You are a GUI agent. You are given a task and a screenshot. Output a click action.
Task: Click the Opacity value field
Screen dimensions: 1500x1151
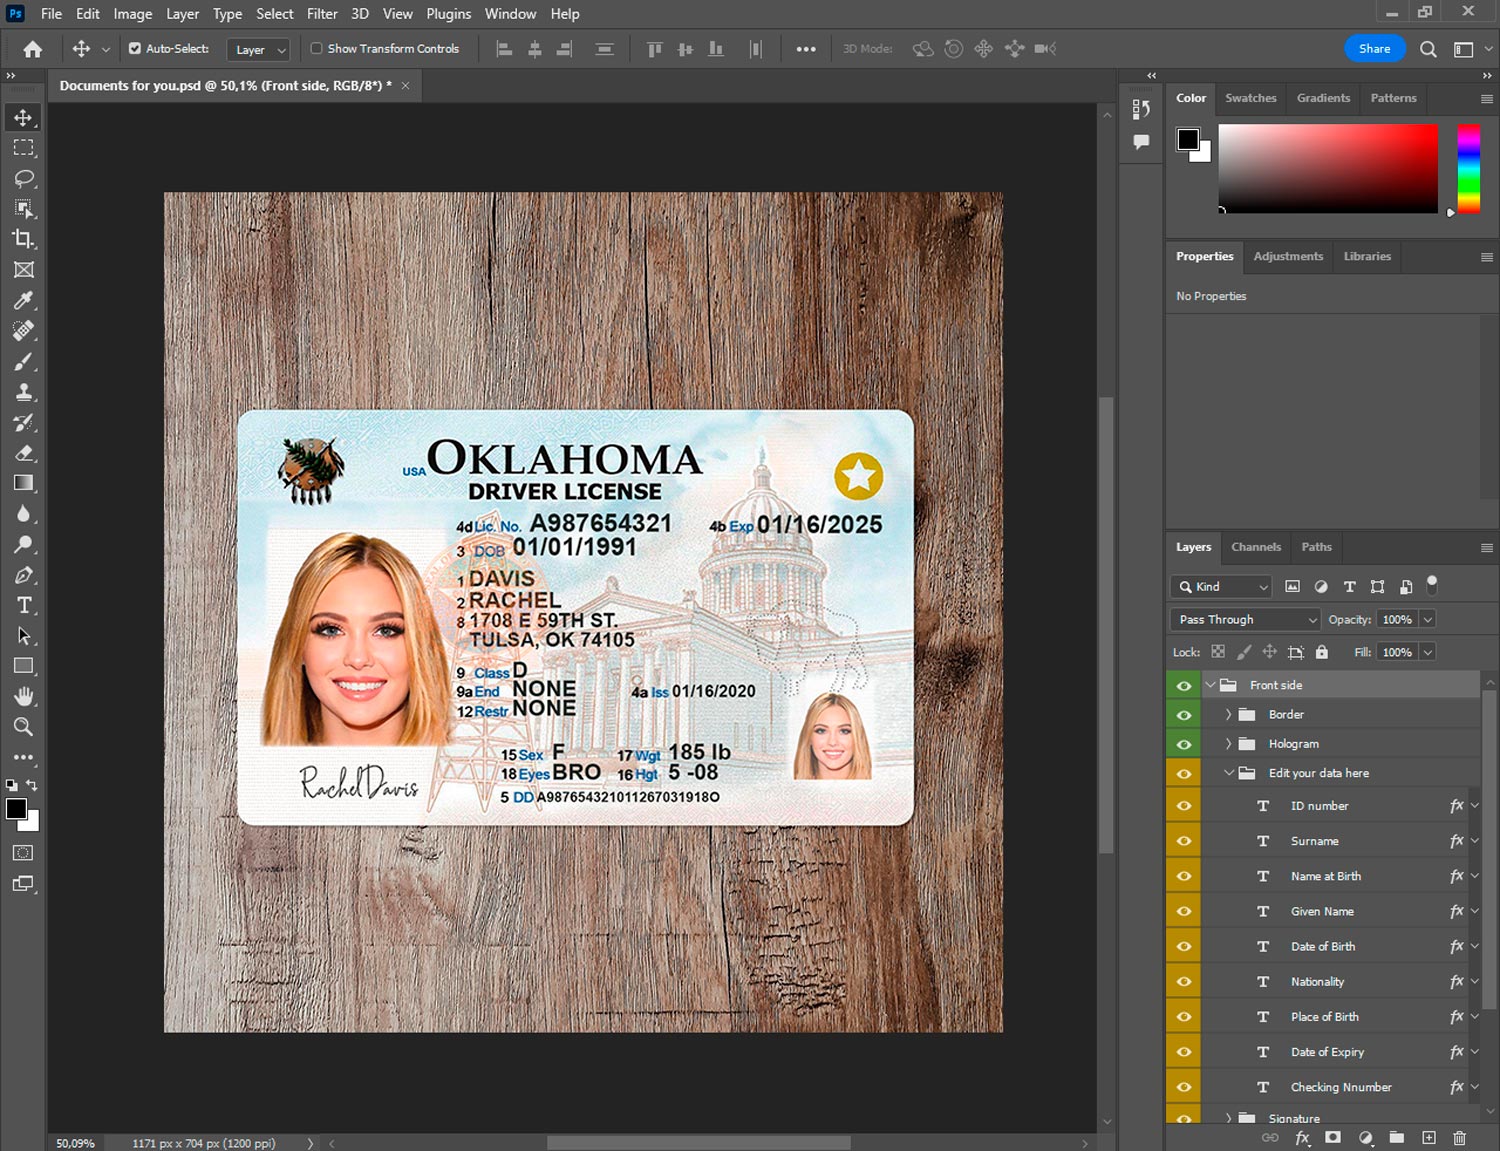click(x=1396, y=620)
